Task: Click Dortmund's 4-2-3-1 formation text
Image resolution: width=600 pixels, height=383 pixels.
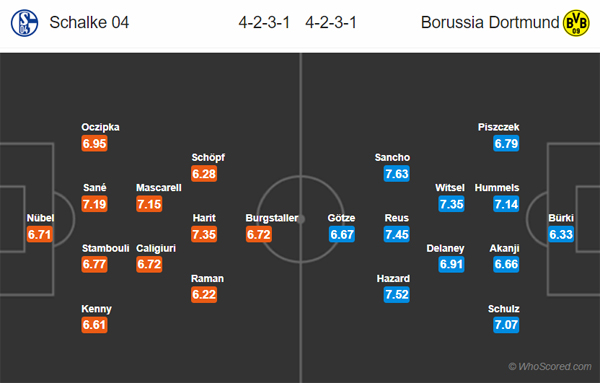Action: pyautogui.click(x=331, y=23)
